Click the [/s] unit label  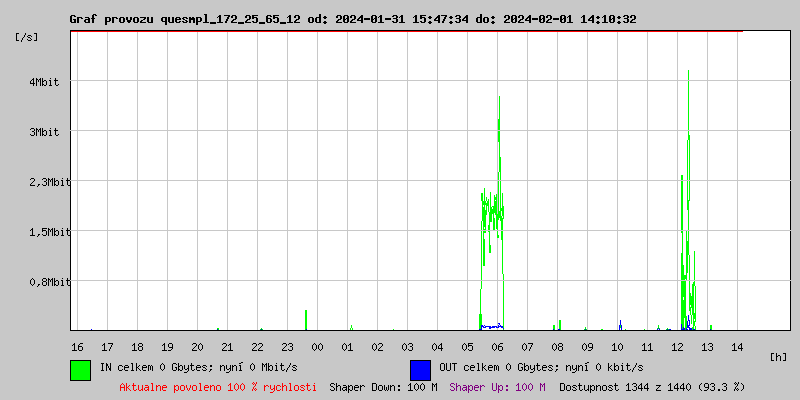tap(28, 37)
